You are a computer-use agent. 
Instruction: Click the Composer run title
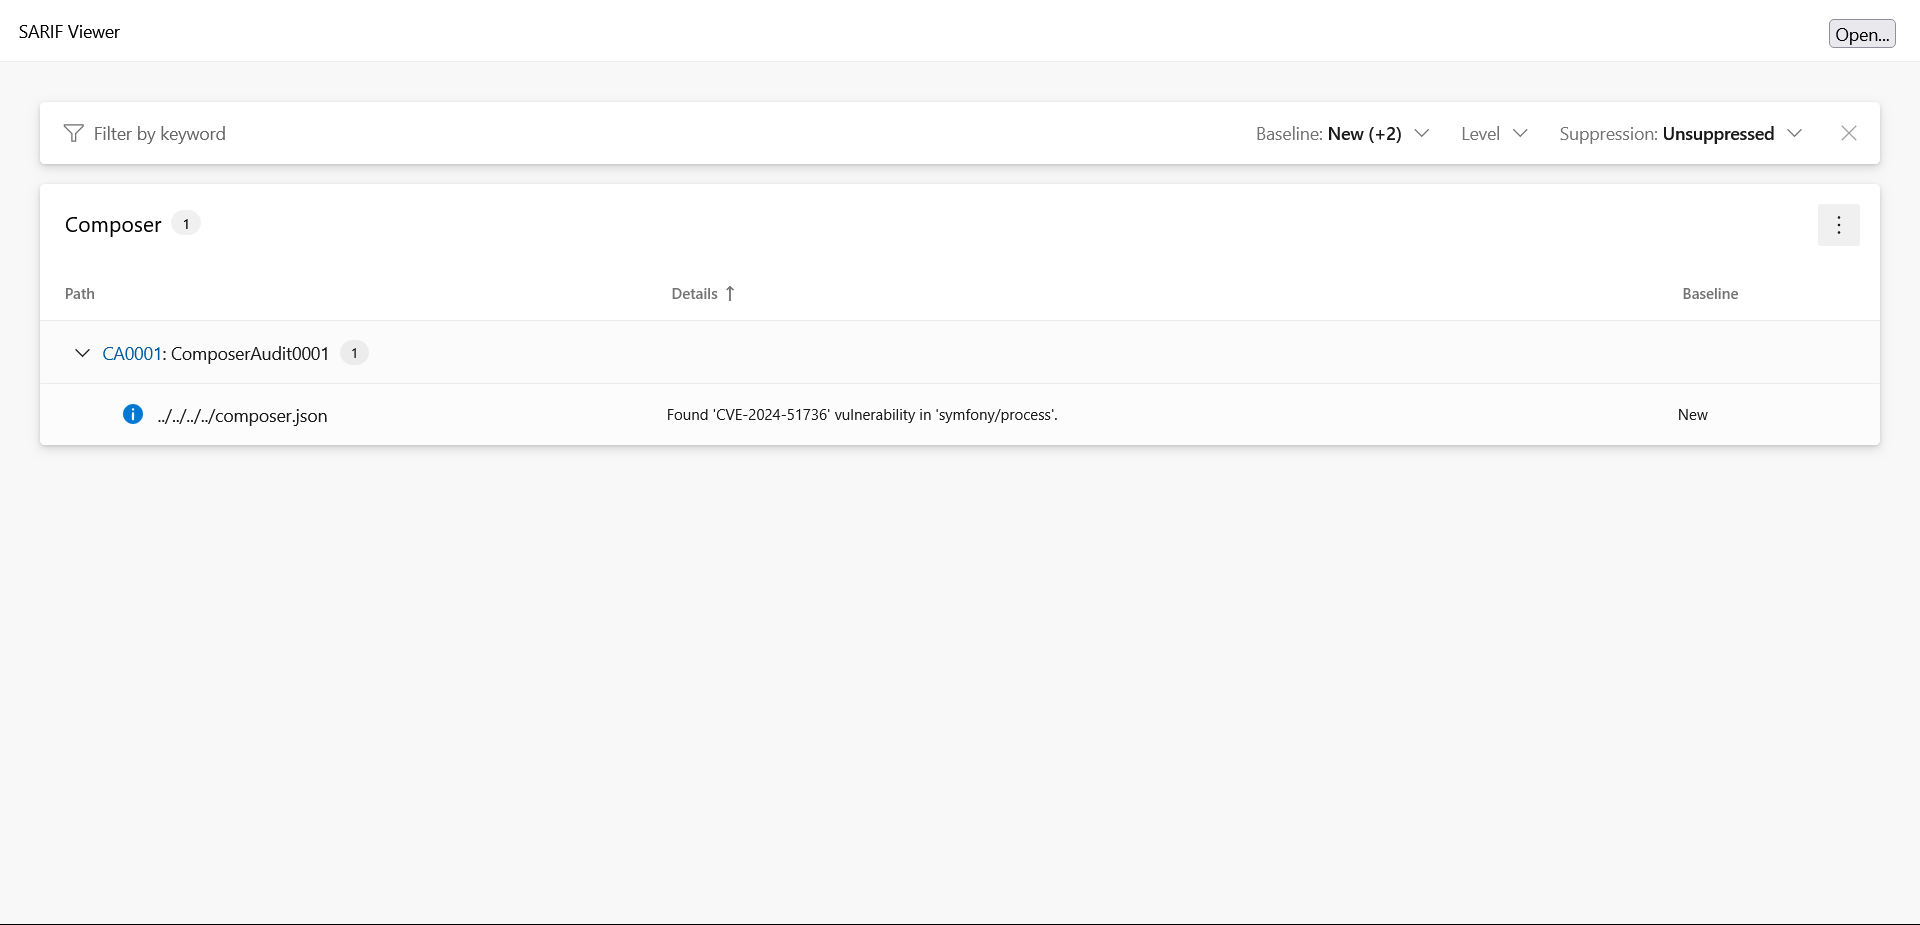(113, 225)
